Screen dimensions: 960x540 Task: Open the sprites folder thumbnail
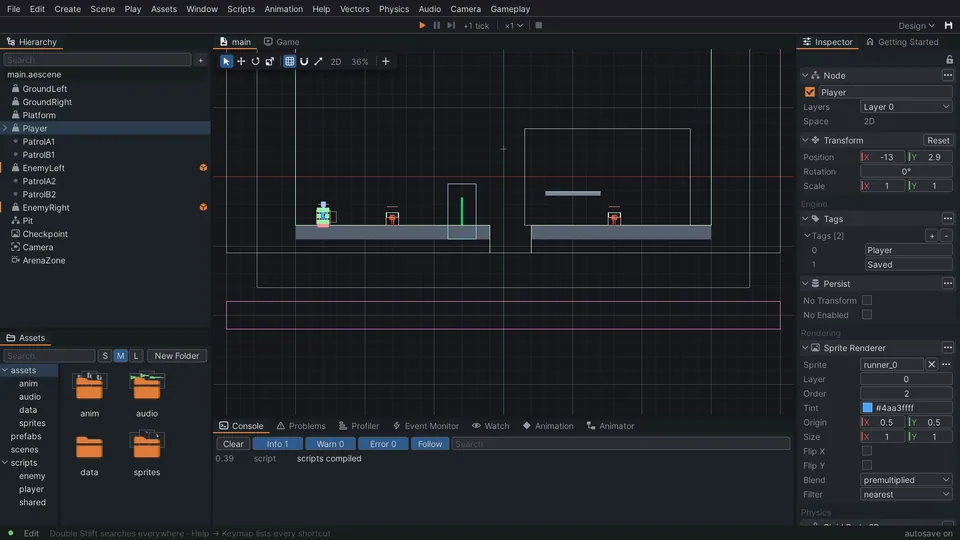[147, 445]
